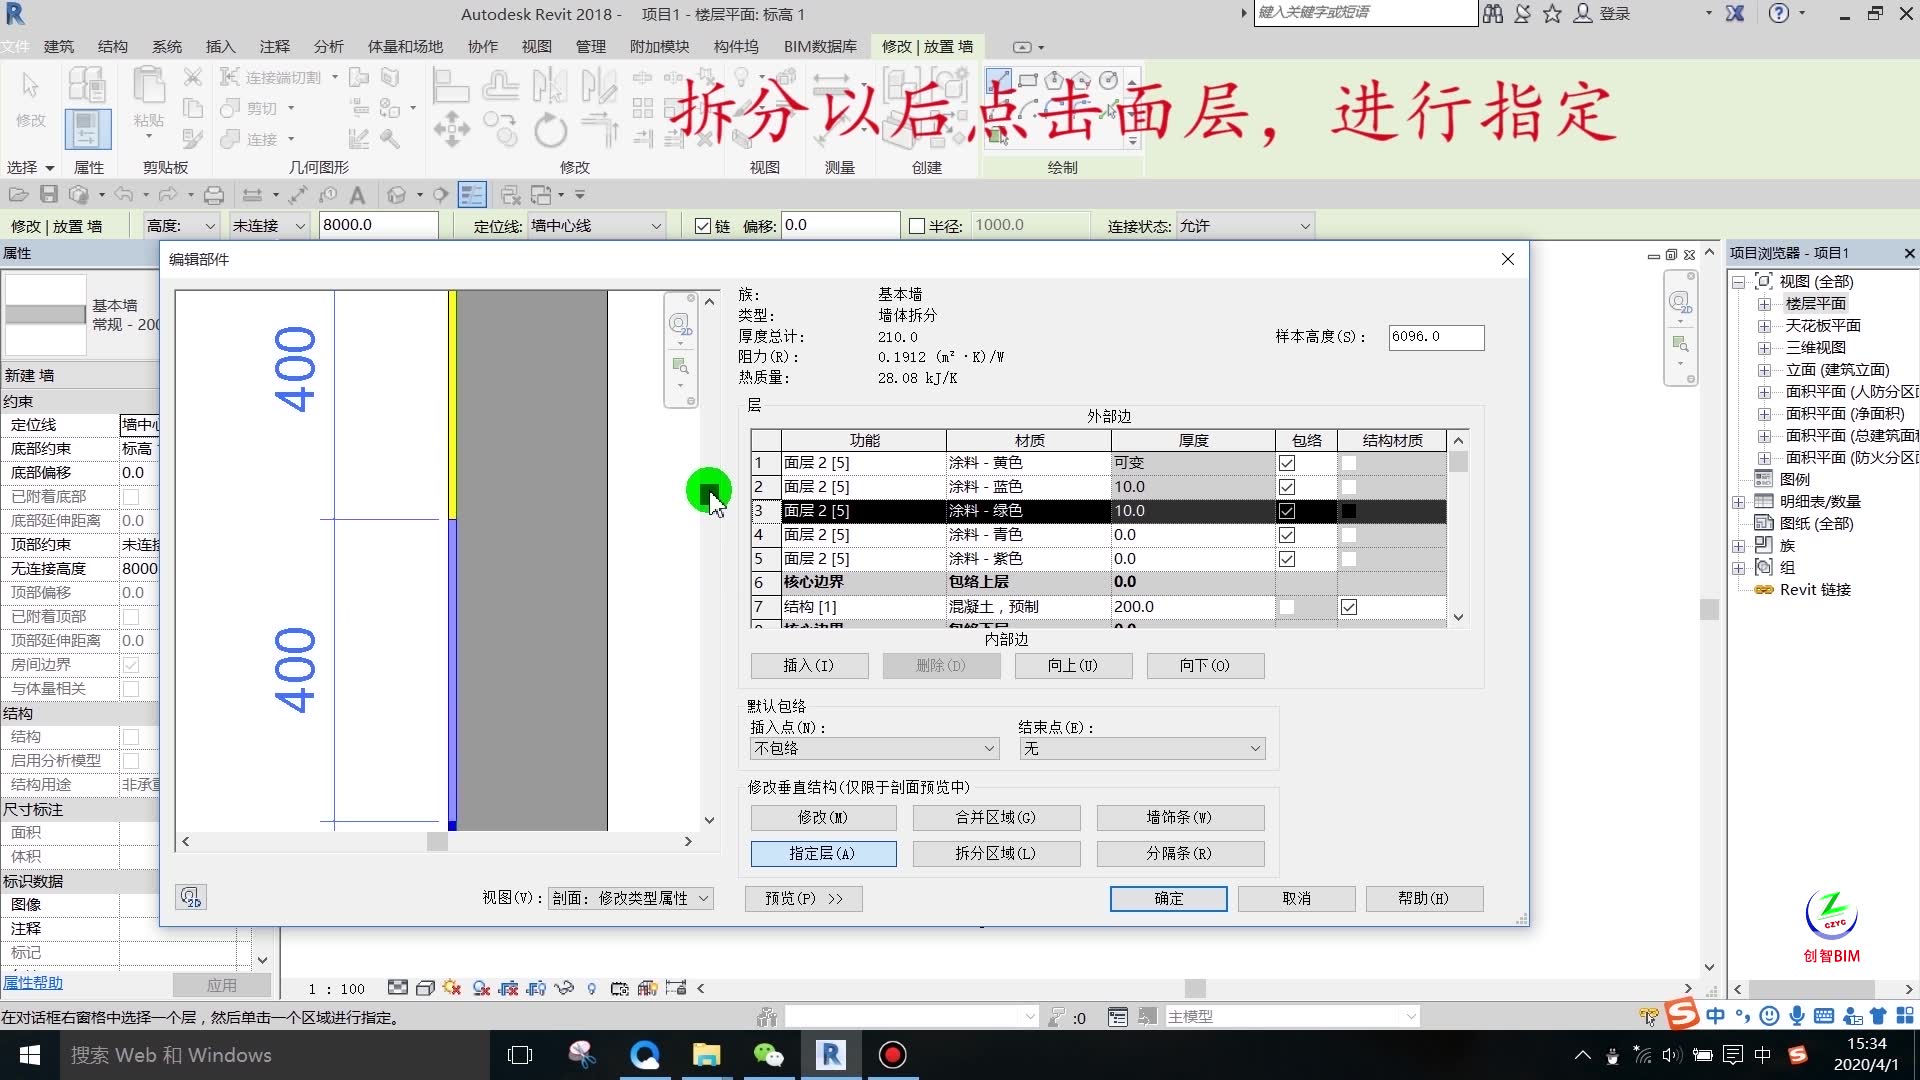The image size is (1920, 1080).
Task: Click zoom/scale icon in editor toolbar
Action: tap(684, 365)
